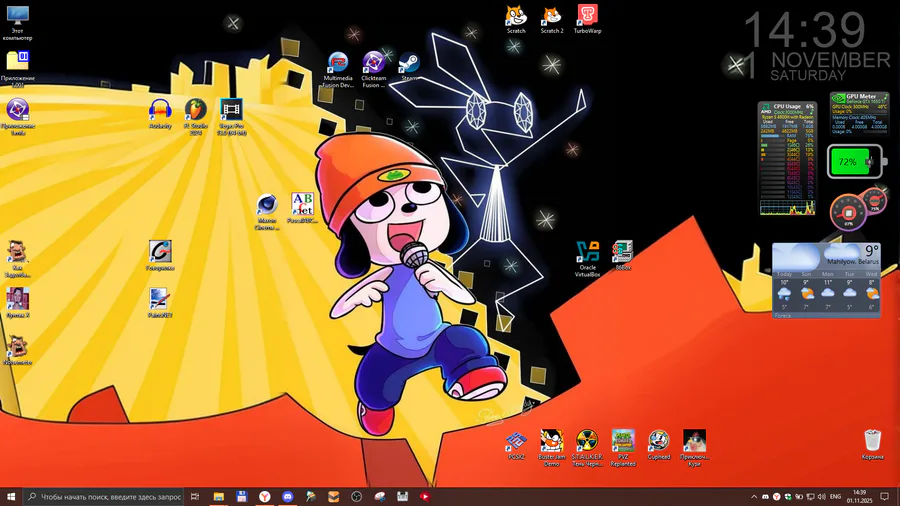Screen dimensions: 900x506
Task: Switch the ENG input language indicator
Action: pyautogui.click(x=836, y=497)
